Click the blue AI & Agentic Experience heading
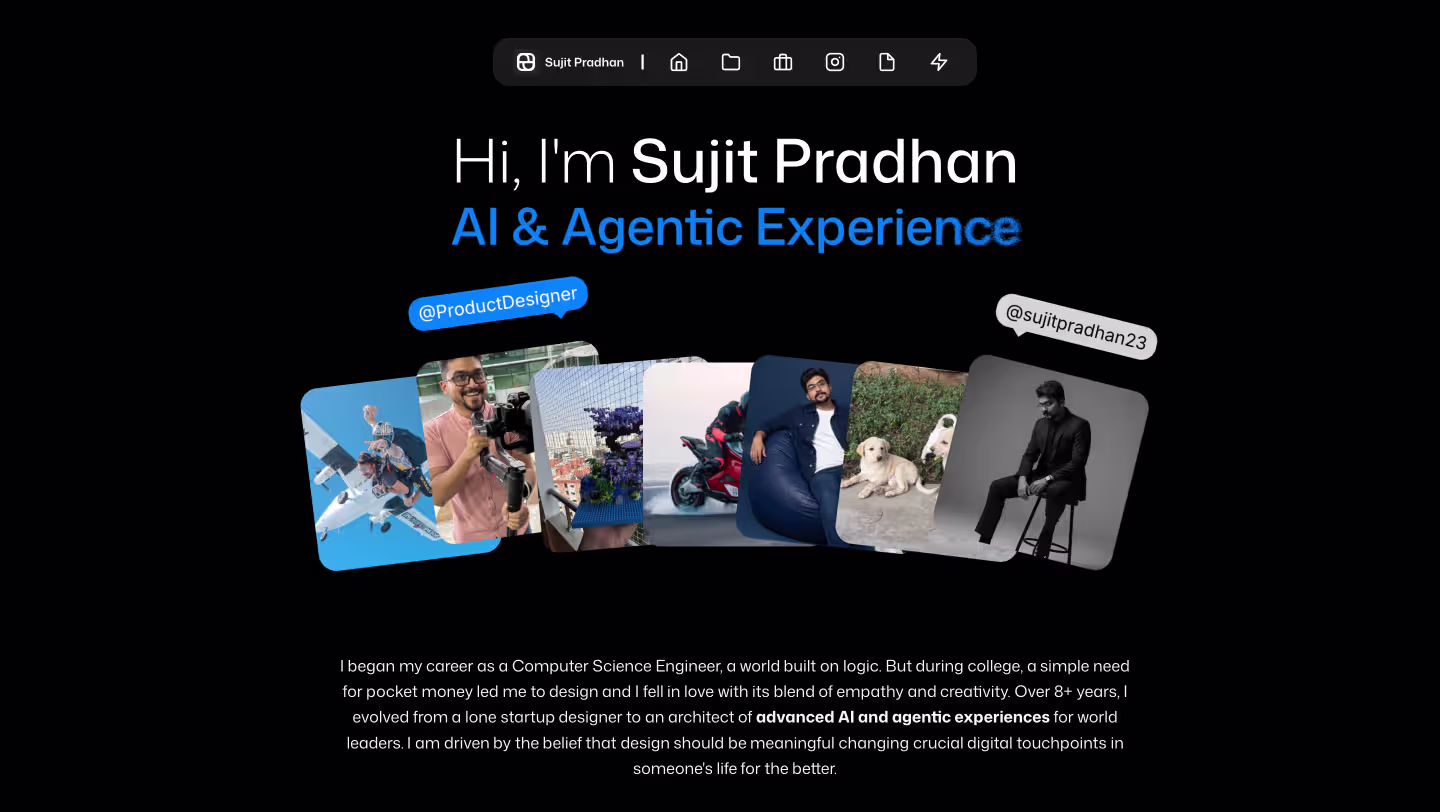Image resolution: width=1440 pixels, height=812 pixels. click(736, 228)
